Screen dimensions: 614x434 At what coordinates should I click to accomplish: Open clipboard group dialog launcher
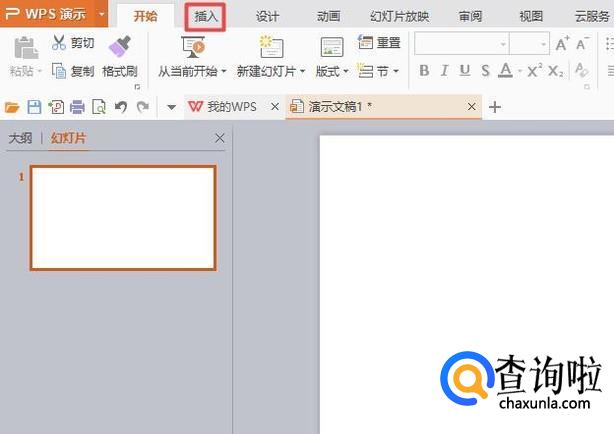[x=137, y=87]
